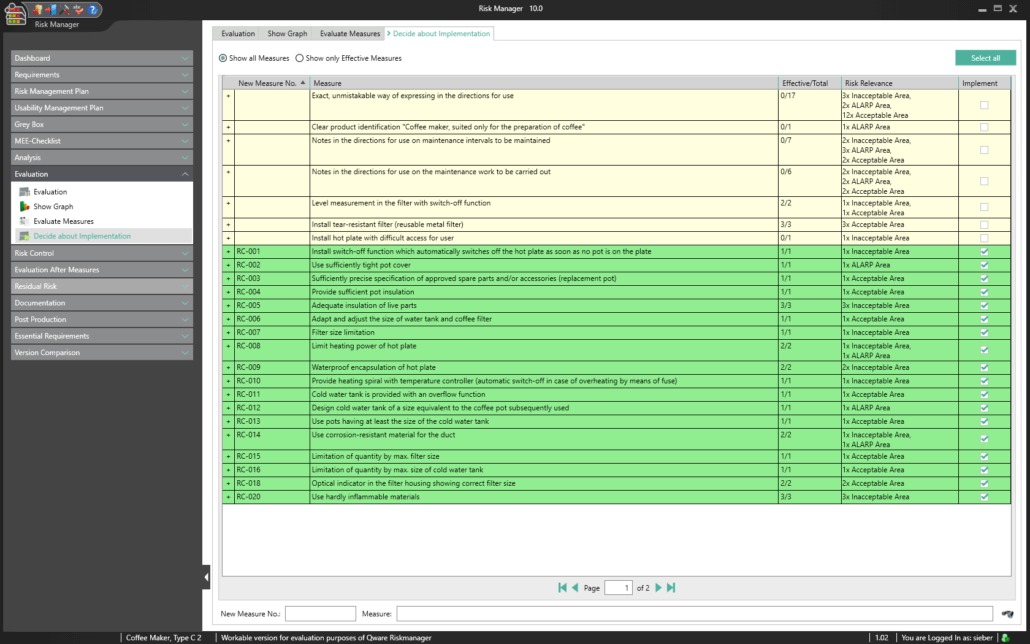Collapse the sidebar with the left arrow handle
This screenshot has height=644, width=1030.
pos(206,577)
